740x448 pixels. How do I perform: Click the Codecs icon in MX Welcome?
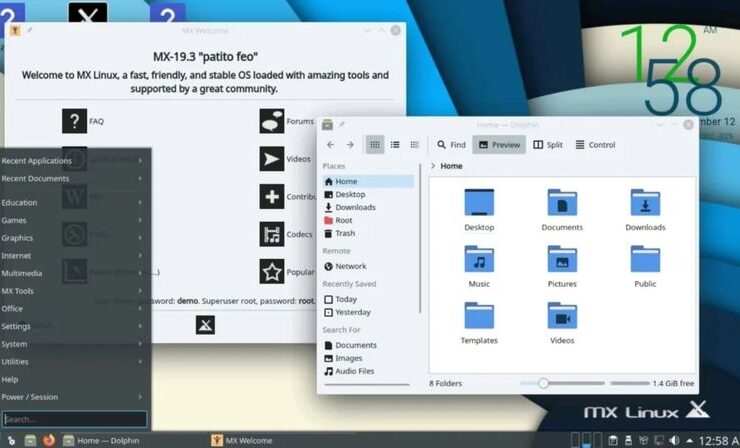click(272, 234)
